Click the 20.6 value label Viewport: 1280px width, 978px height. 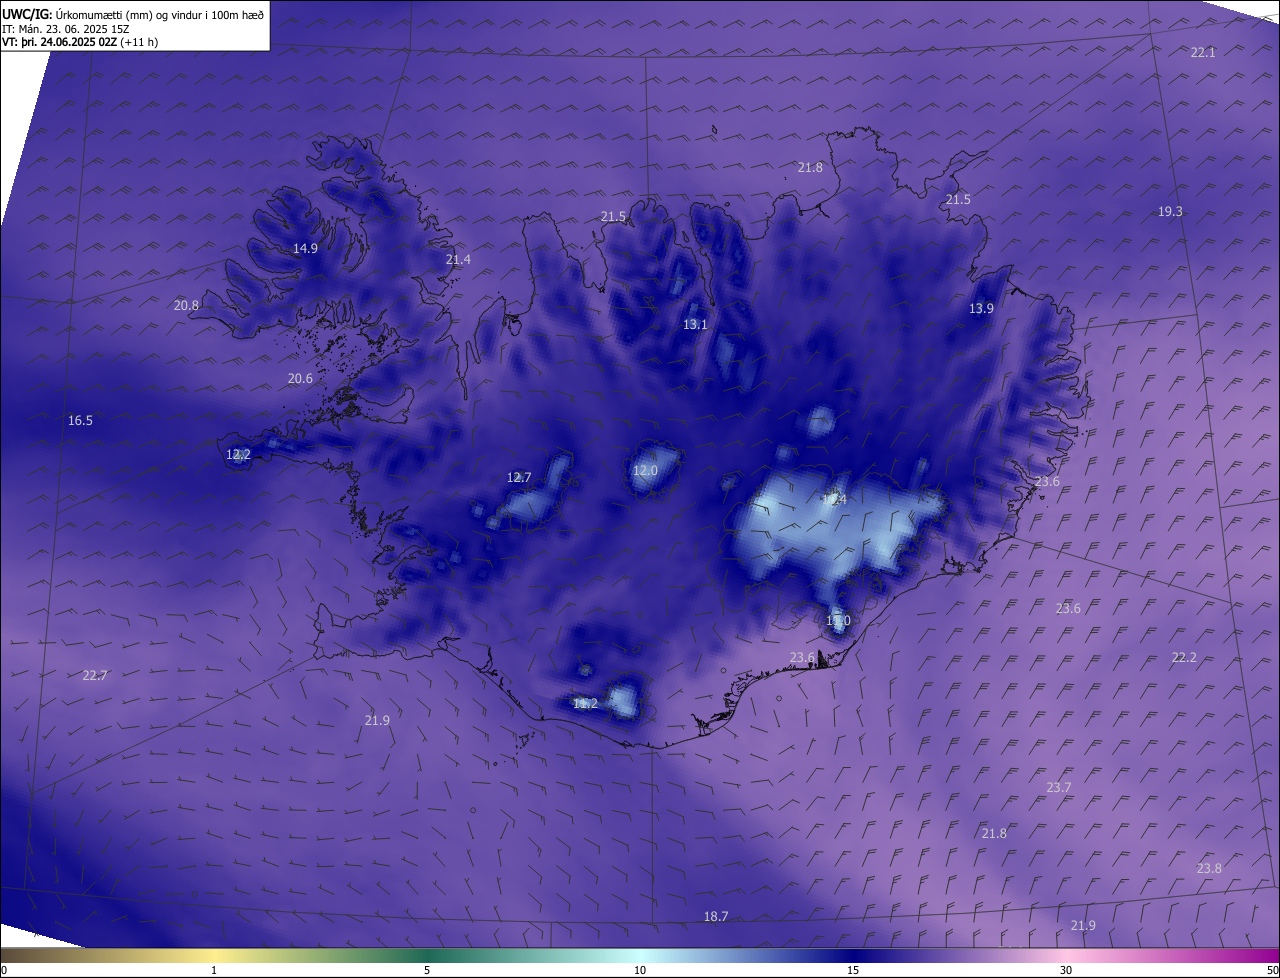300,379
